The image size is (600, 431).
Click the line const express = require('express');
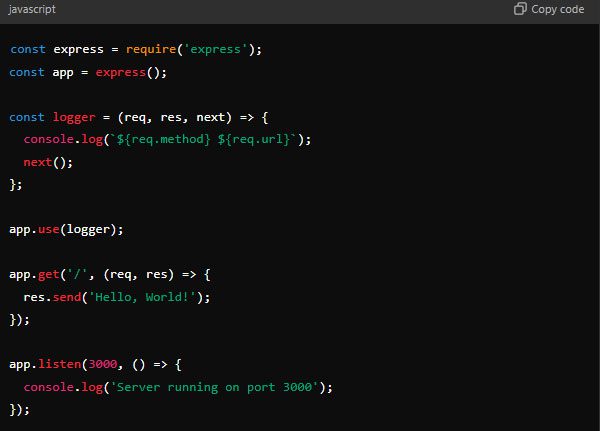[x=136, y=49]
